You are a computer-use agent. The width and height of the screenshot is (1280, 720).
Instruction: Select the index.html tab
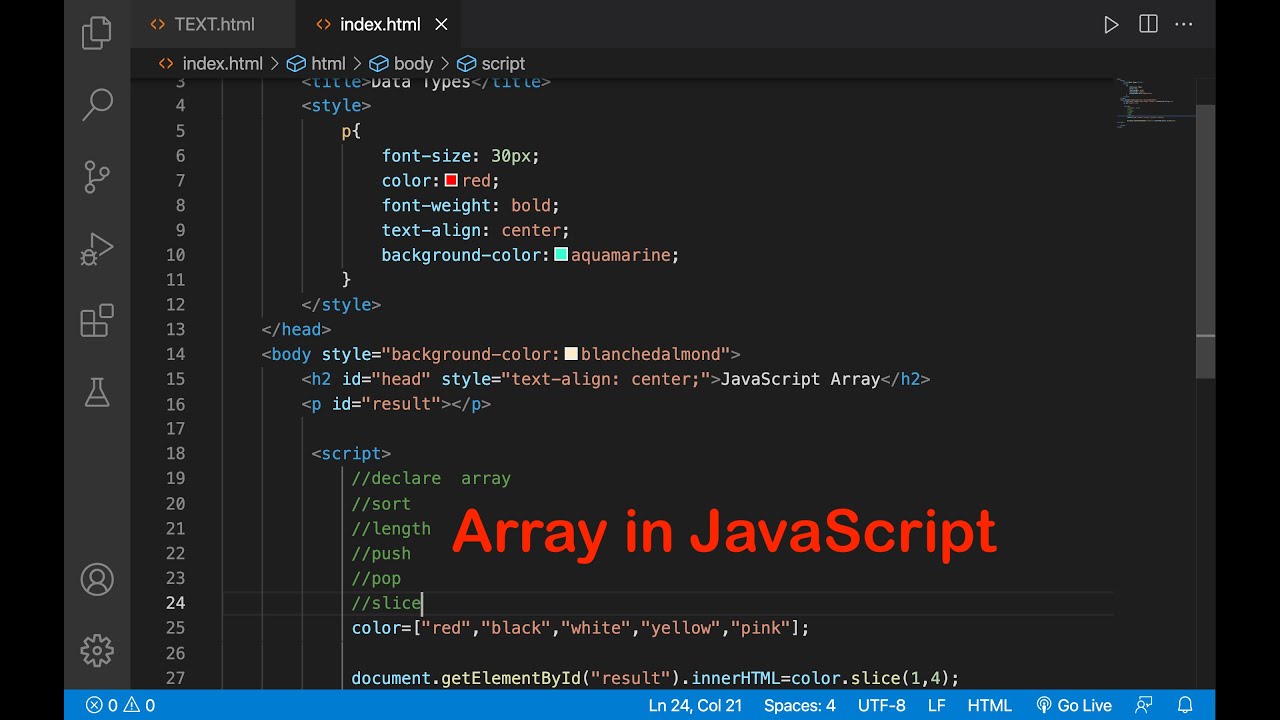[x=380, y=25]
